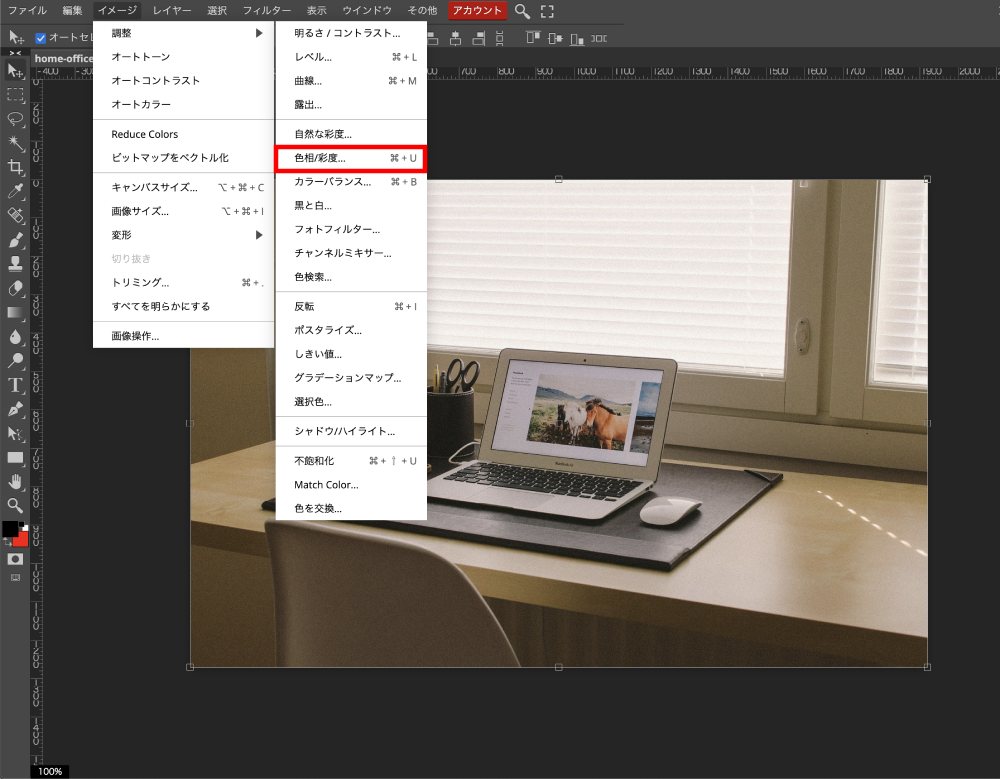The height and width of the screenshot is (779, 1000).
Task: Click the 100% zoom level readout
Action: [x=50, y=771]
